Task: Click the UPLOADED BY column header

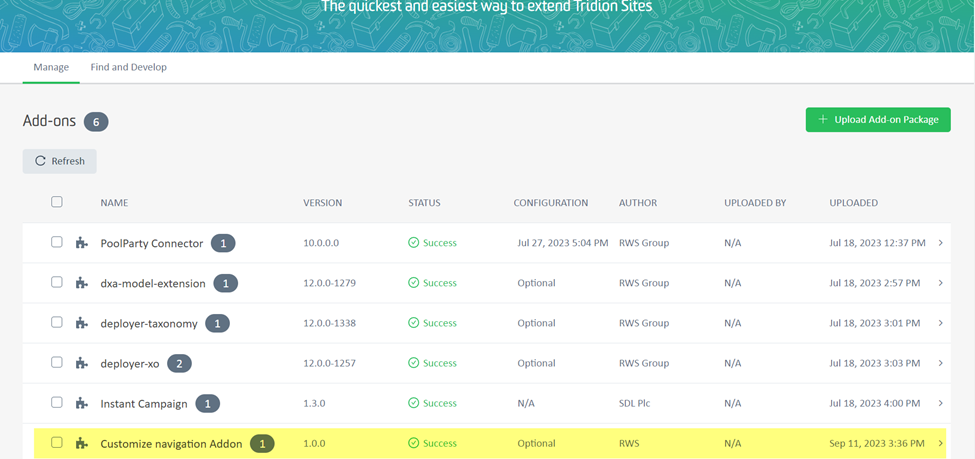Action: pos(756,203)
